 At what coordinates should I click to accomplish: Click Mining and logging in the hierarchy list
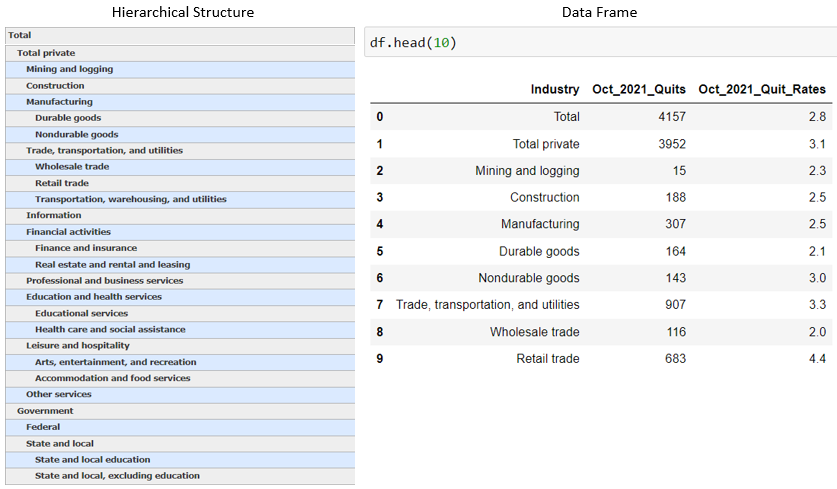pyautogui.click(x=69, y=69)
